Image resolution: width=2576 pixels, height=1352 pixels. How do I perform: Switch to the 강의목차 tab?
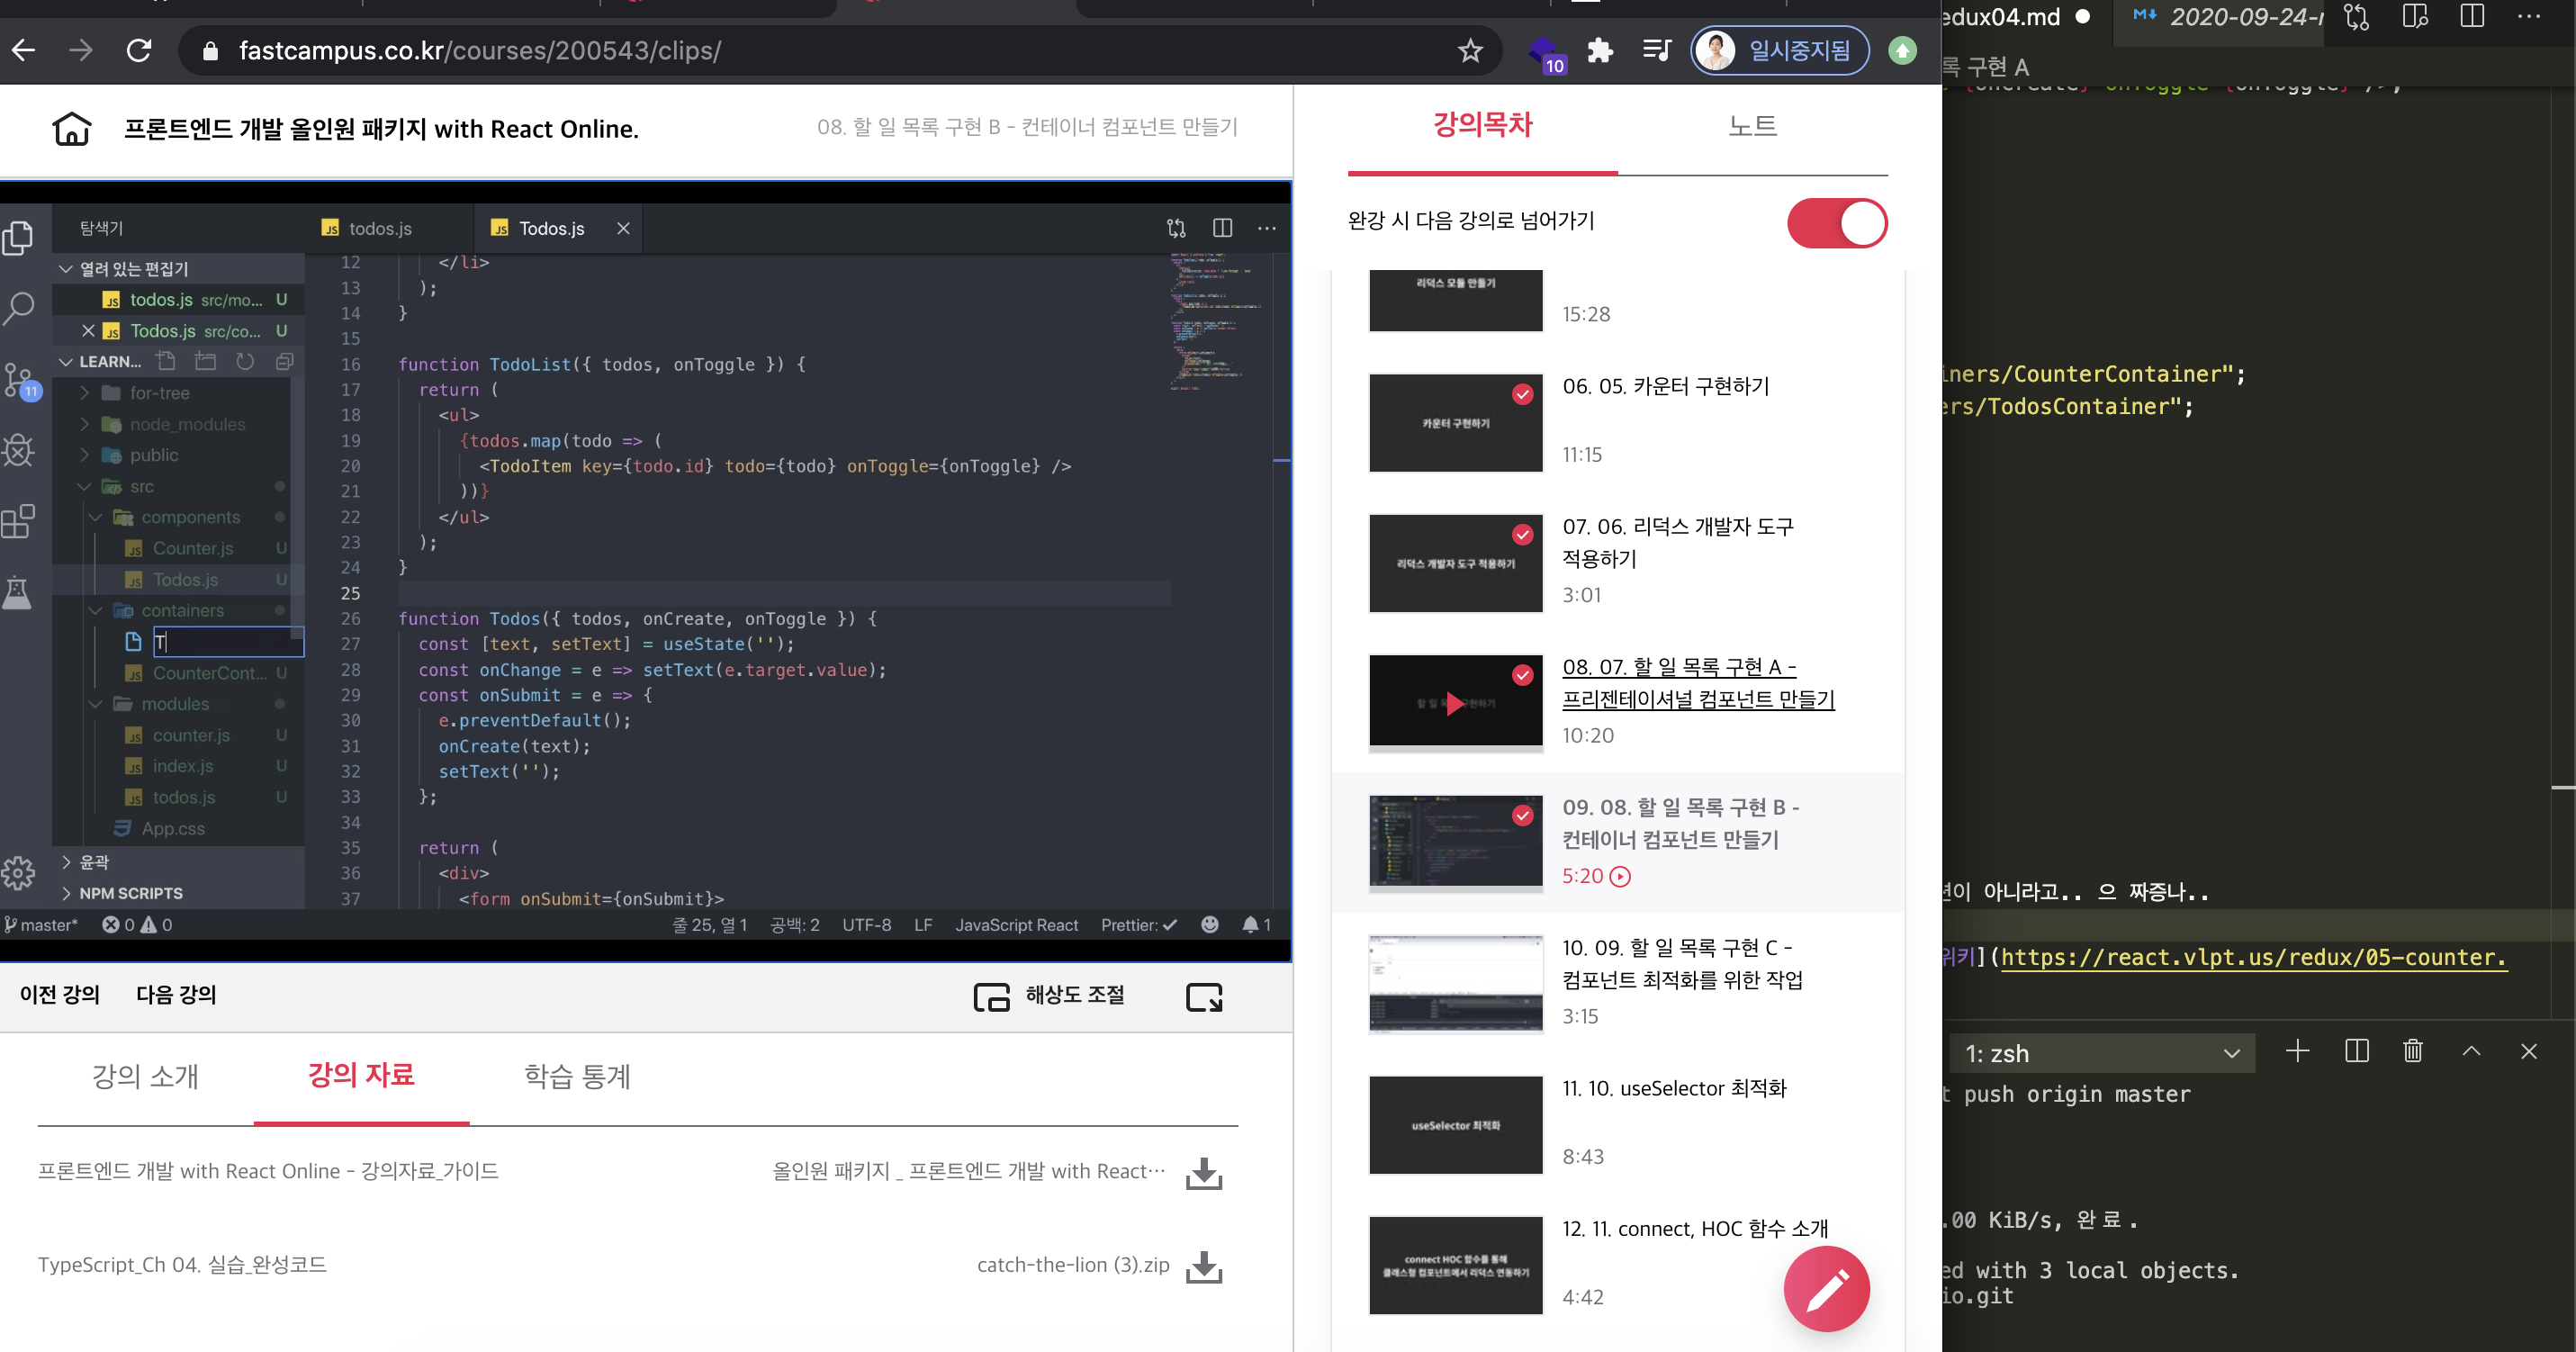pos(1482,125)
